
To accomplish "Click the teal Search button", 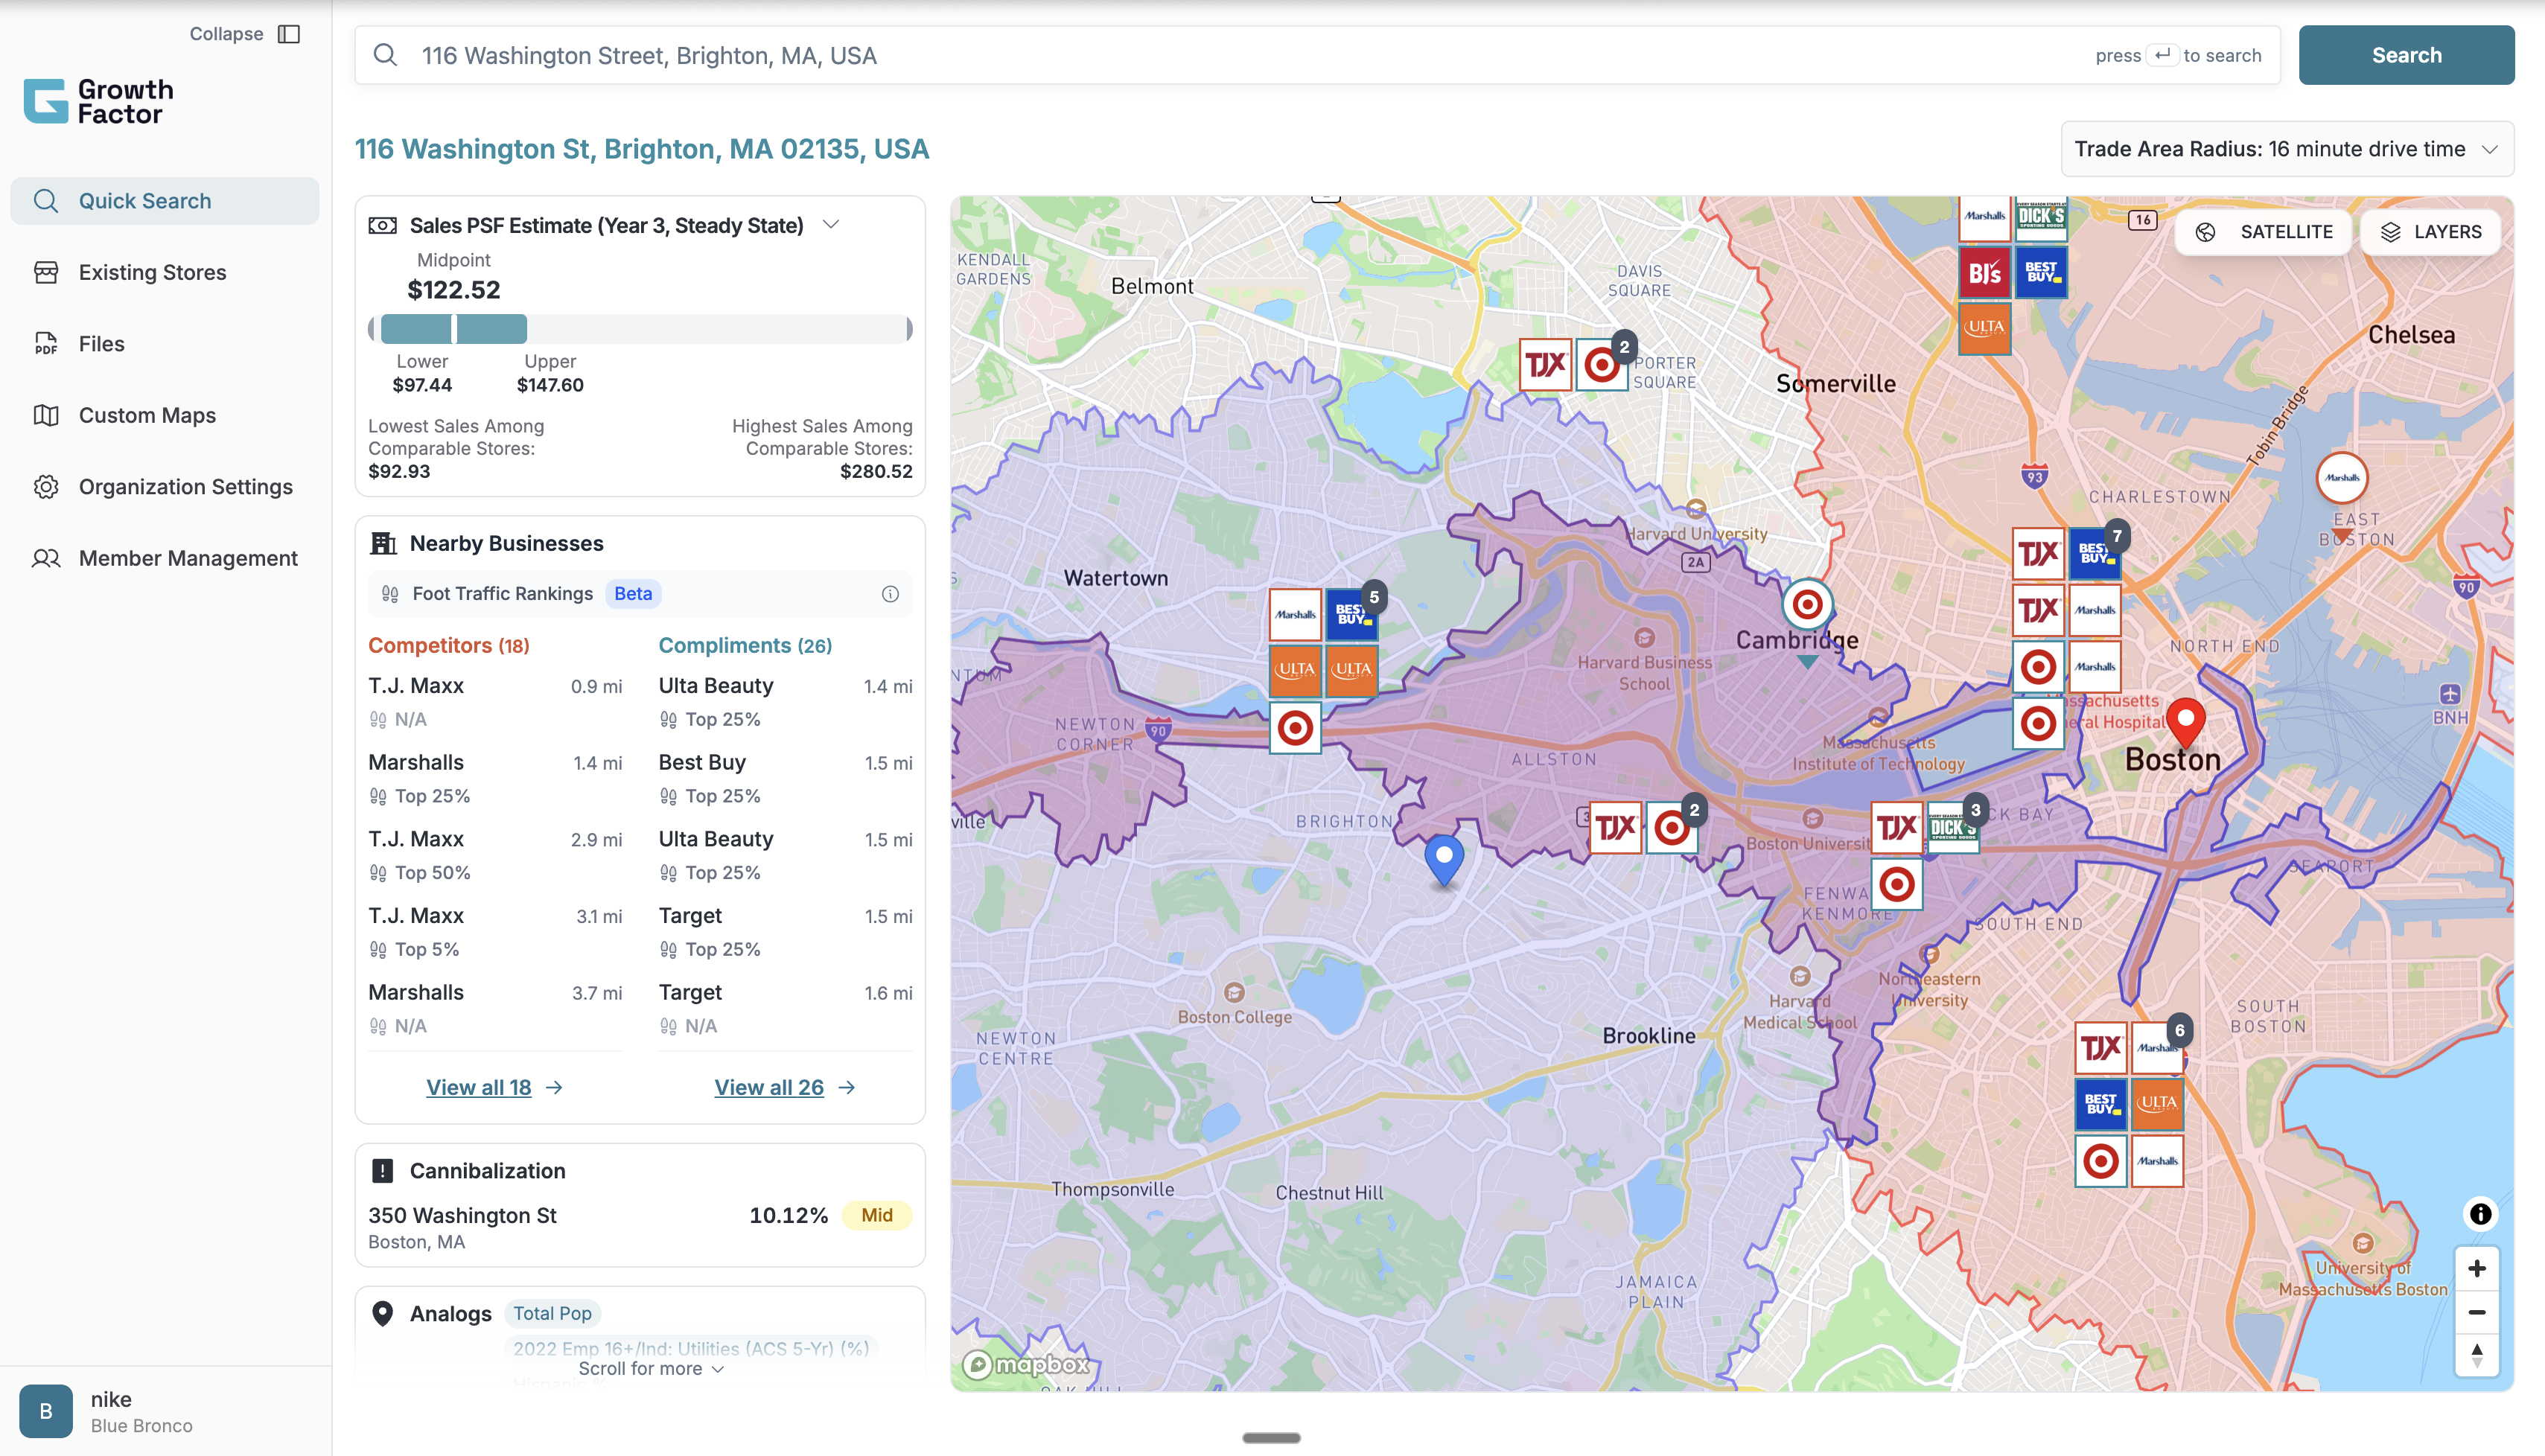I will tap(2406, 55).
